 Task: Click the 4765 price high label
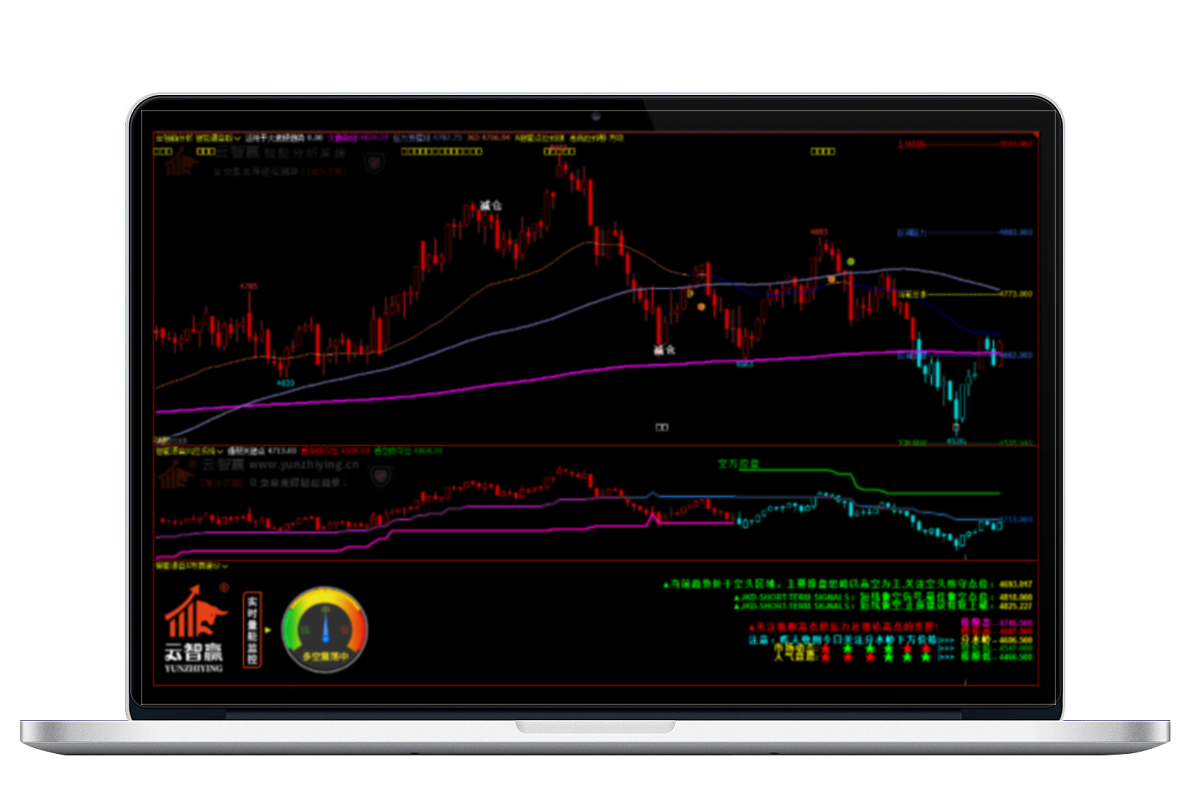pos(248,287)
